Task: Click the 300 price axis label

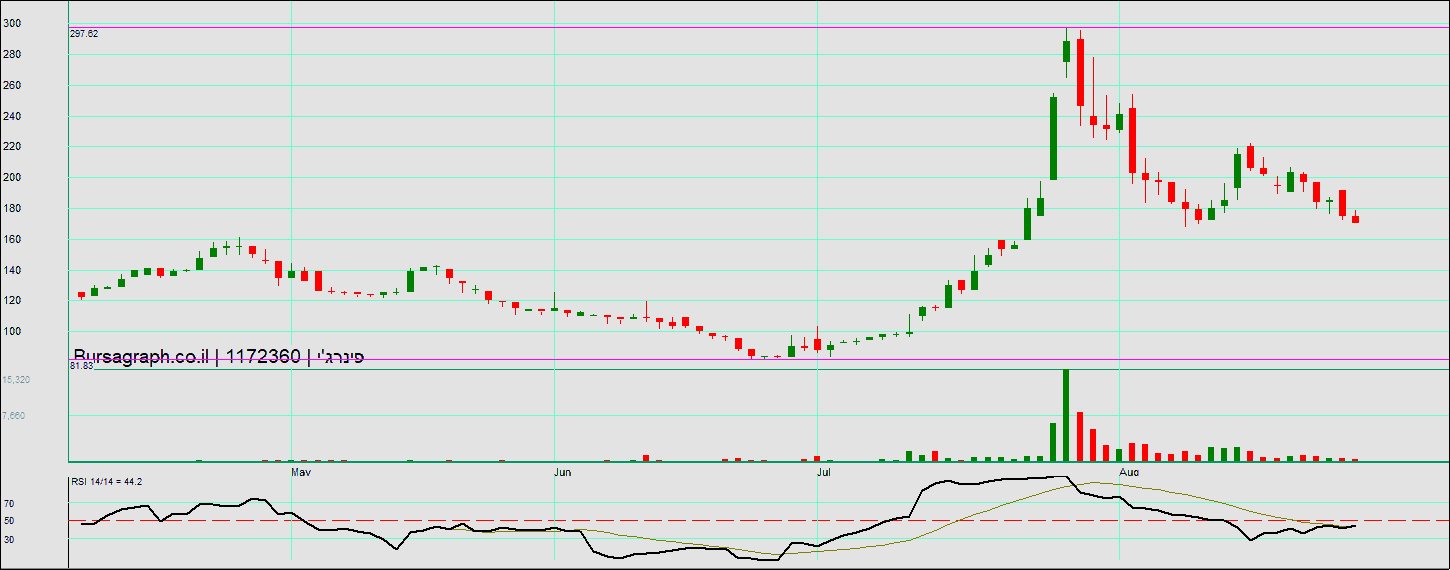Action: point(11,24)
